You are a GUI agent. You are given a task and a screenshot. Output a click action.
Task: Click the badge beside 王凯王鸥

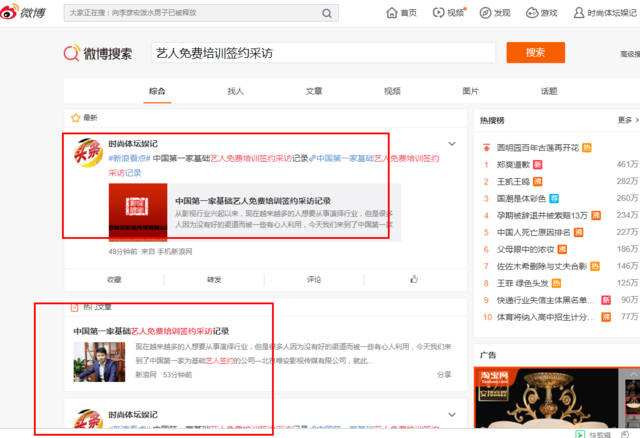tap(538, 181)
